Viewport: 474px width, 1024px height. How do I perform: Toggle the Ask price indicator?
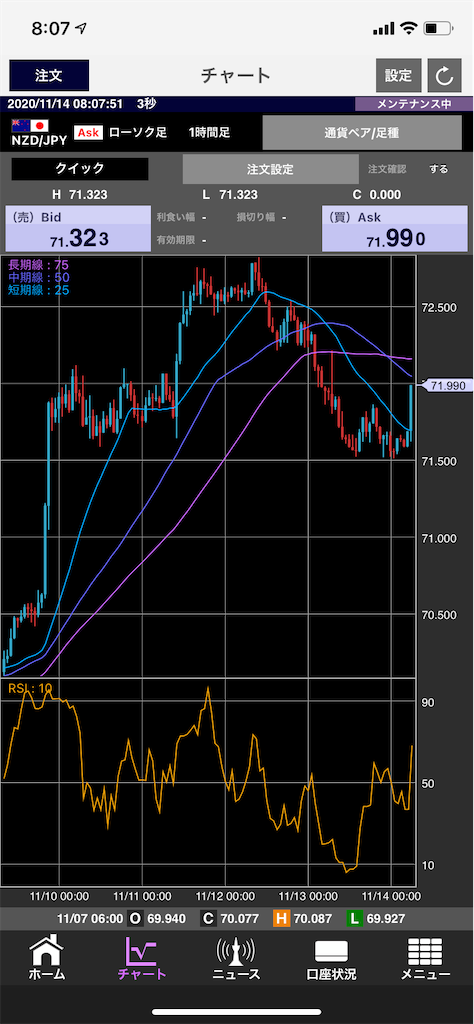point(89,133)
